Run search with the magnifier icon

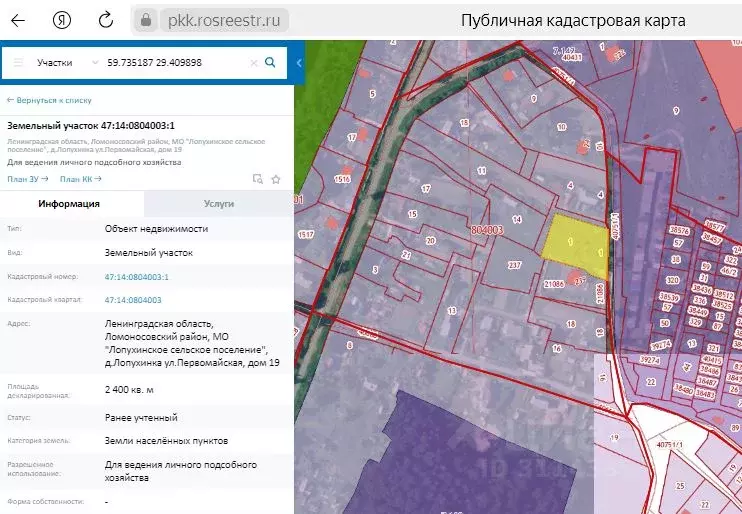270,62
